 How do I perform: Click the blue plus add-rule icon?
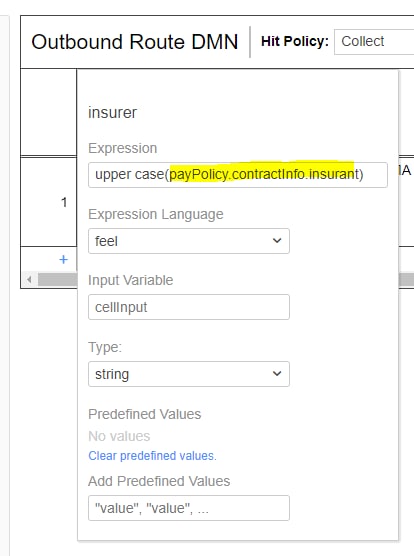63,260
